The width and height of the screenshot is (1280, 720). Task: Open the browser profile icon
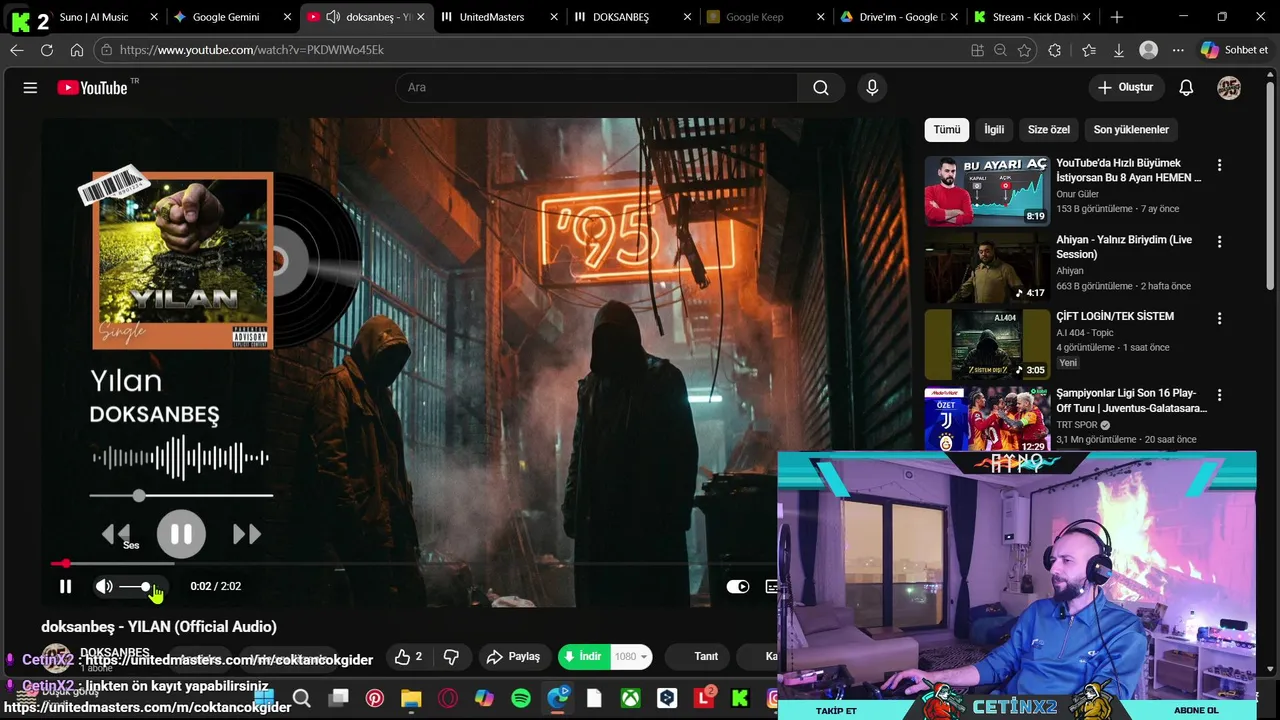[x=1149, y=50]
